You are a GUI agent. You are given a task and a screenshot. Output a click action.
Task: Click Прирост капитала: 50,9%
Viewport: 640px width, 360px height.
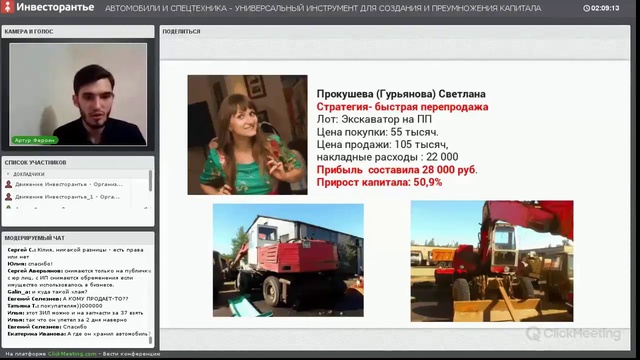click(379, 182)
